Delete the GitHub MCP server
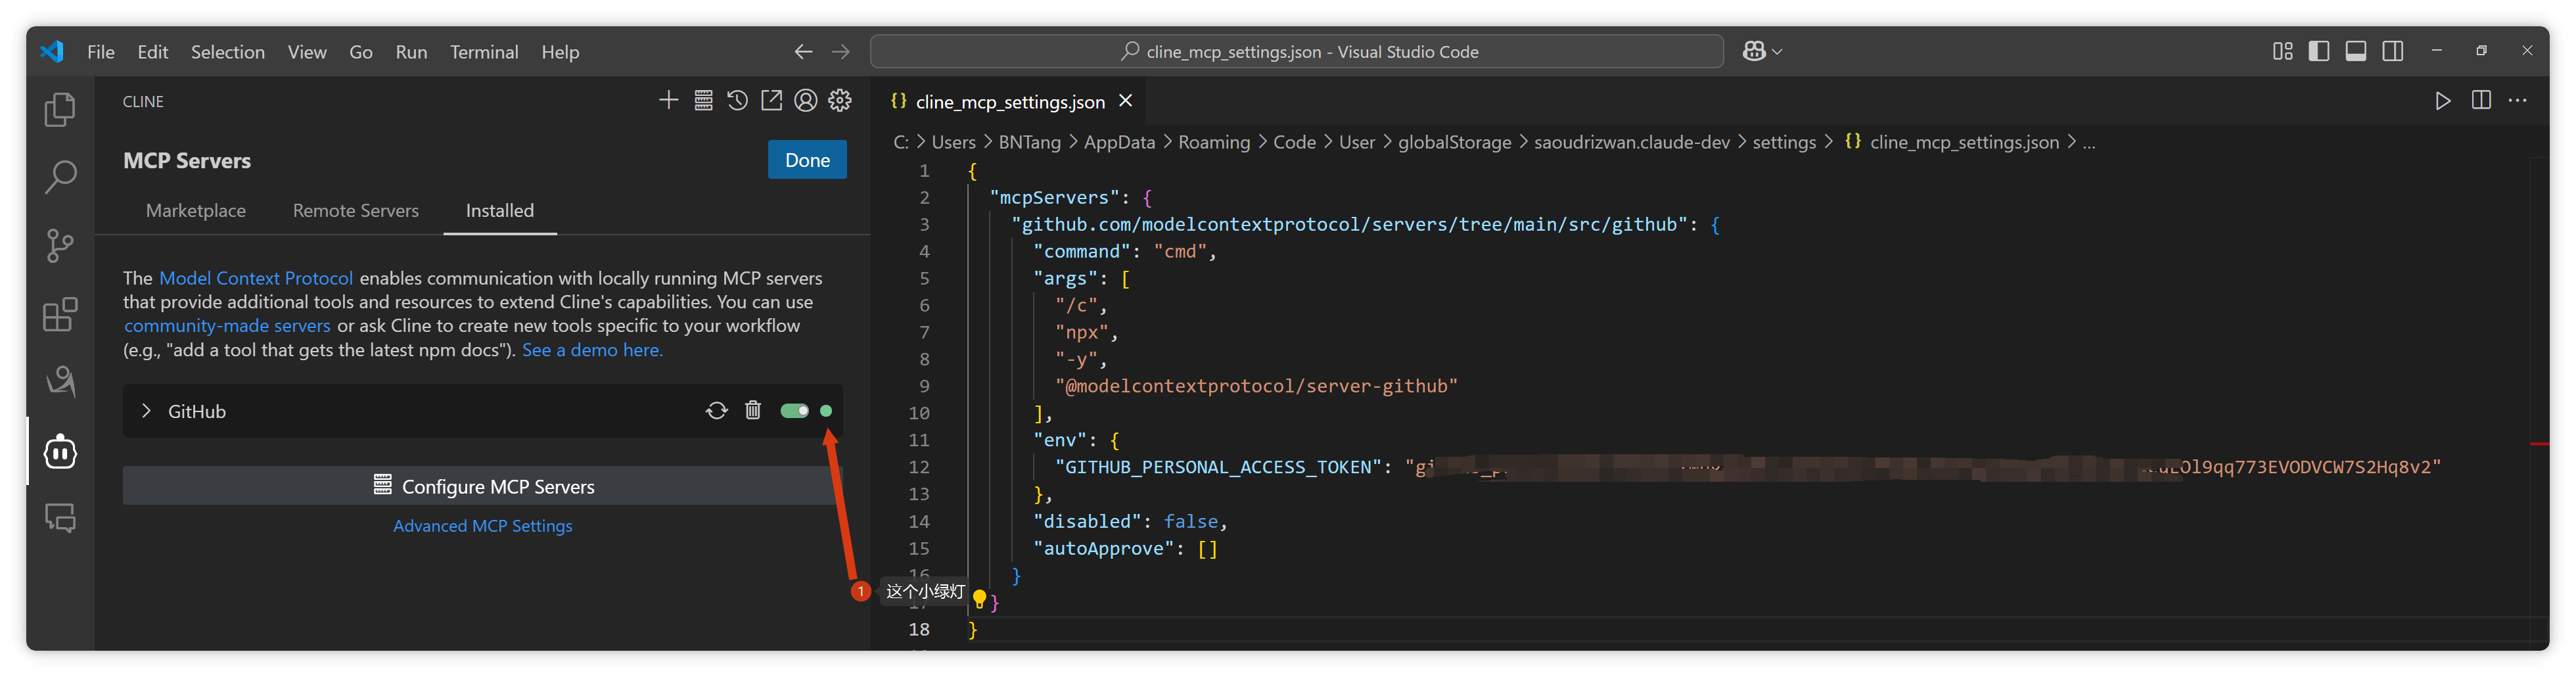The height and width of the screenshot is (677, 2576). pos(753,411)
